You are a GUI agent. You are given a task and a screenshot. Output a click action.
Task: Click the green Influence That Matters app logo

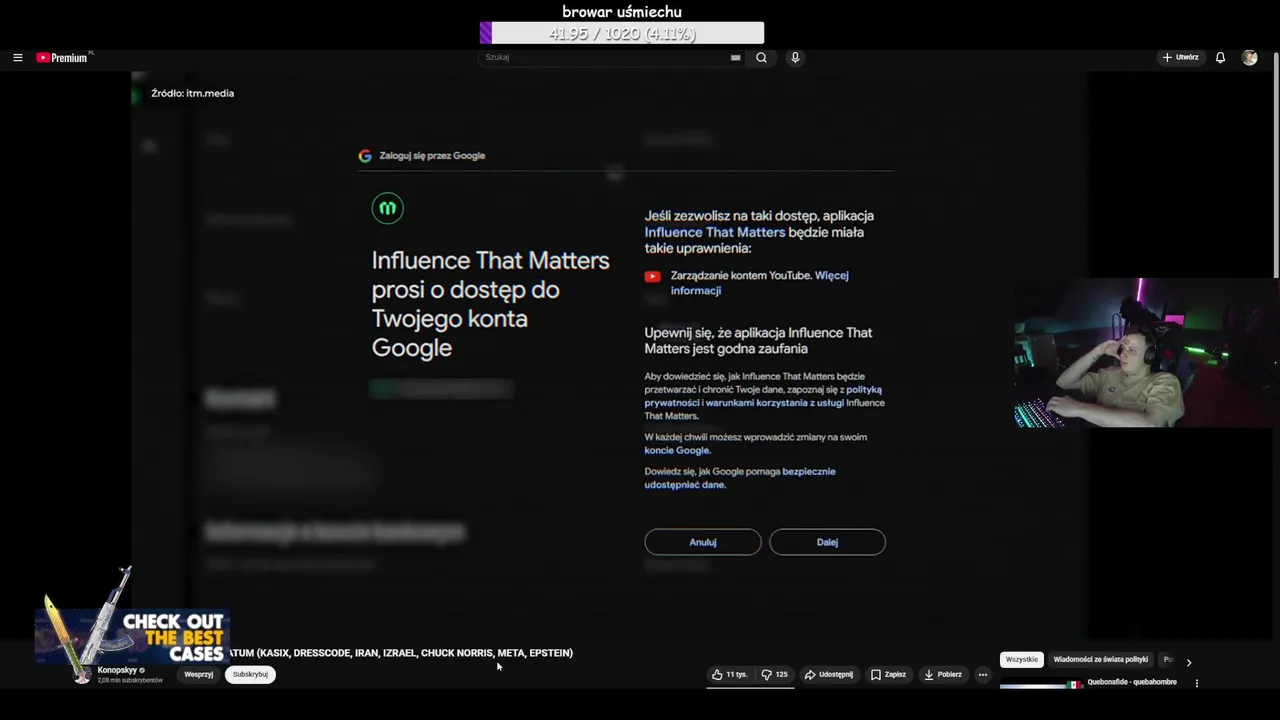[x=387, y=208]
